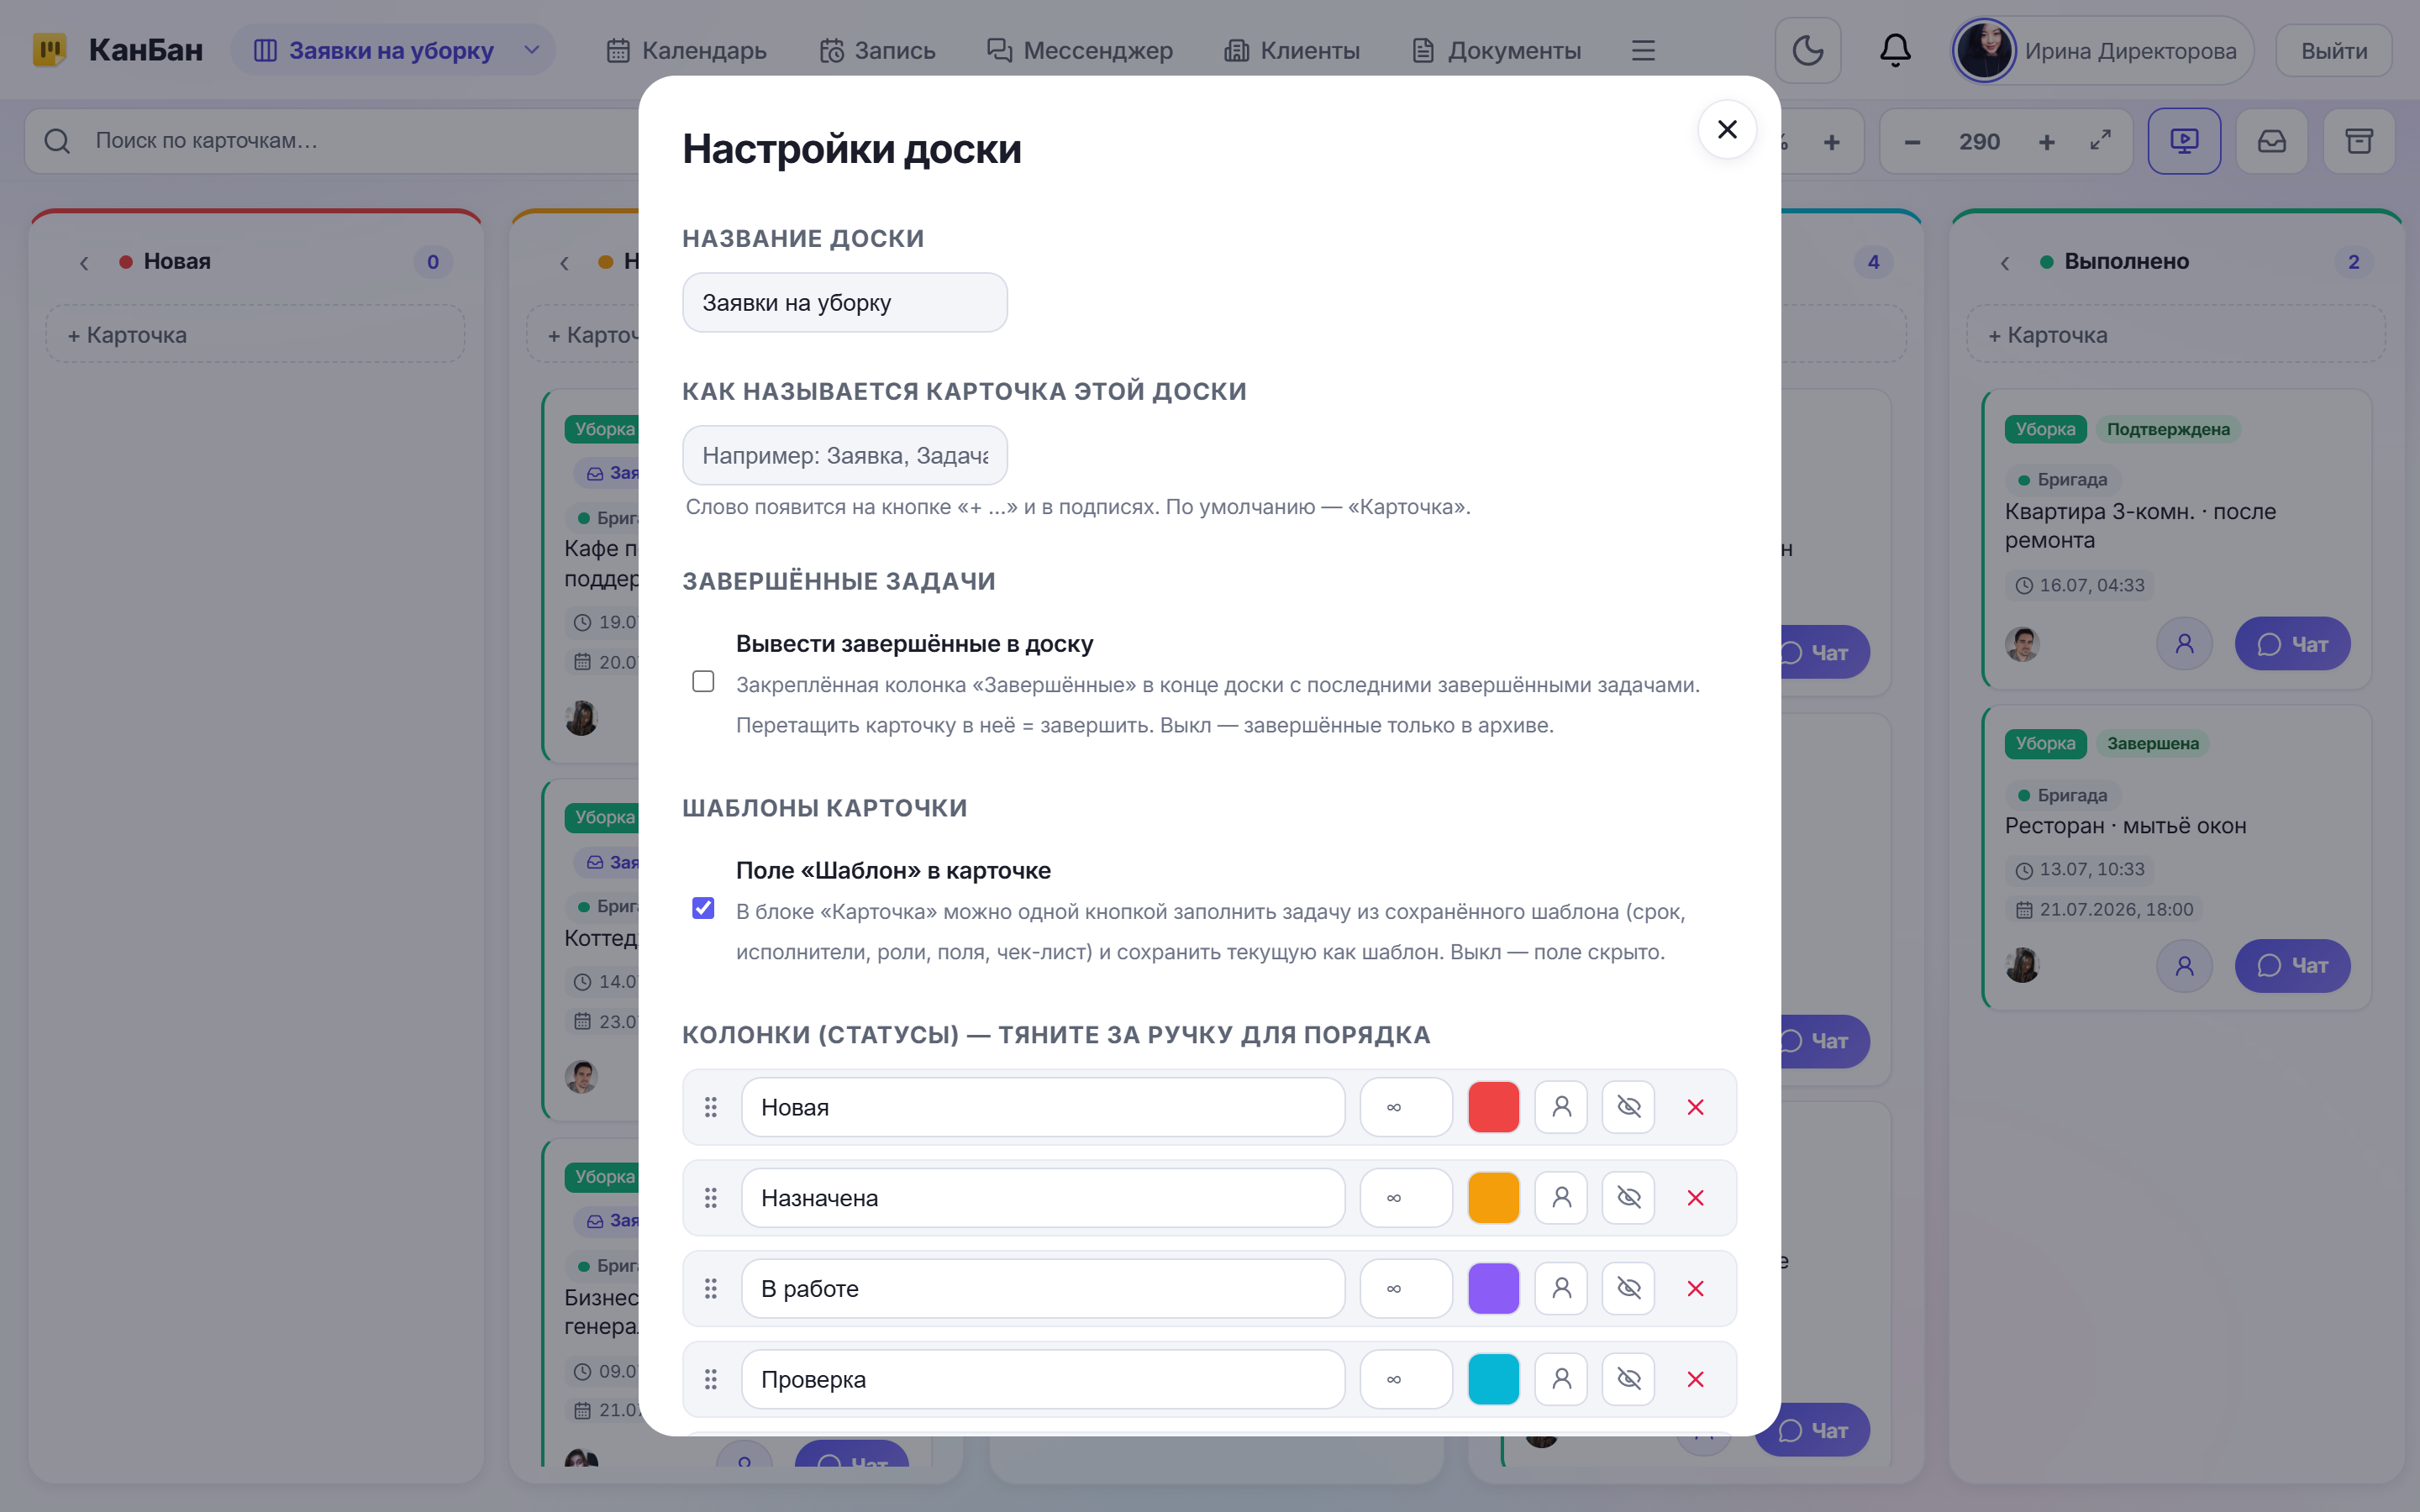Open notifications bell

click(1895, 50)
